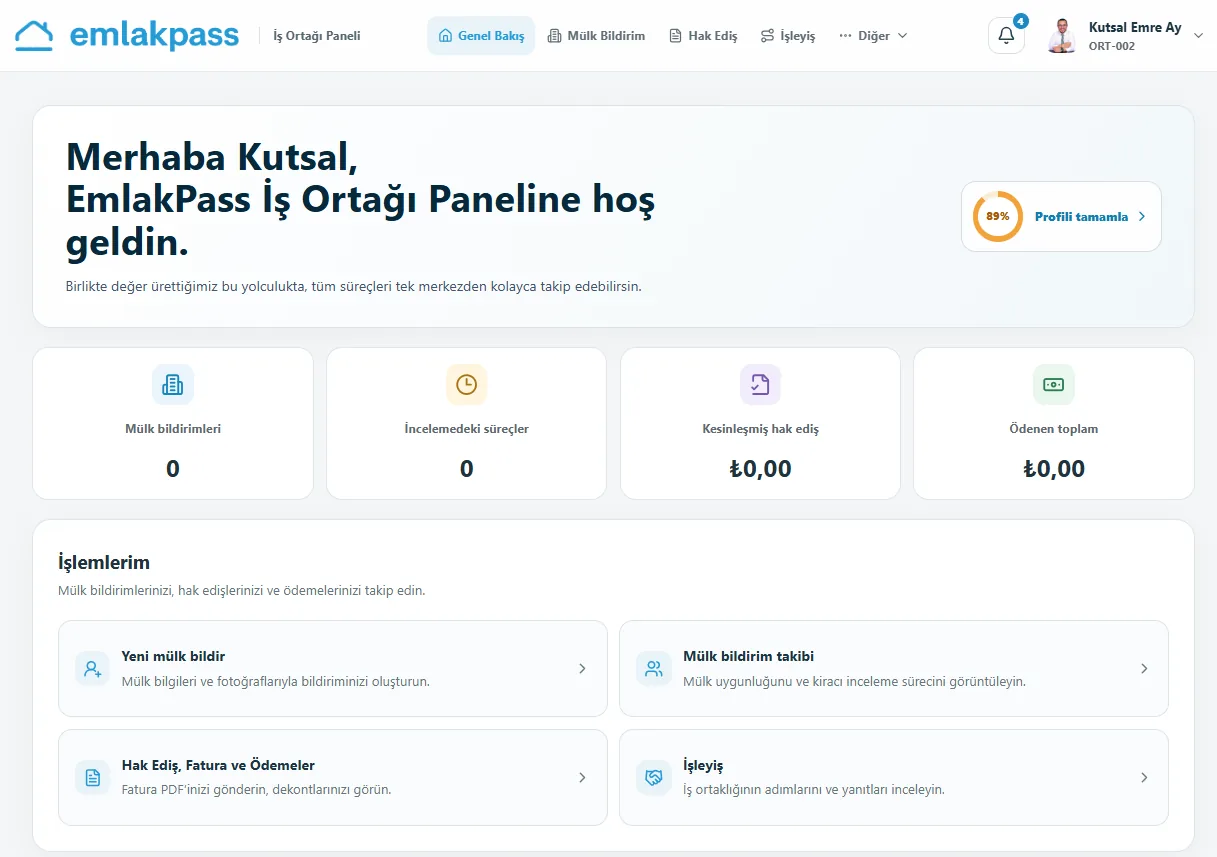Click the building icon above Mülk bildirimleri

coord(172,384)
